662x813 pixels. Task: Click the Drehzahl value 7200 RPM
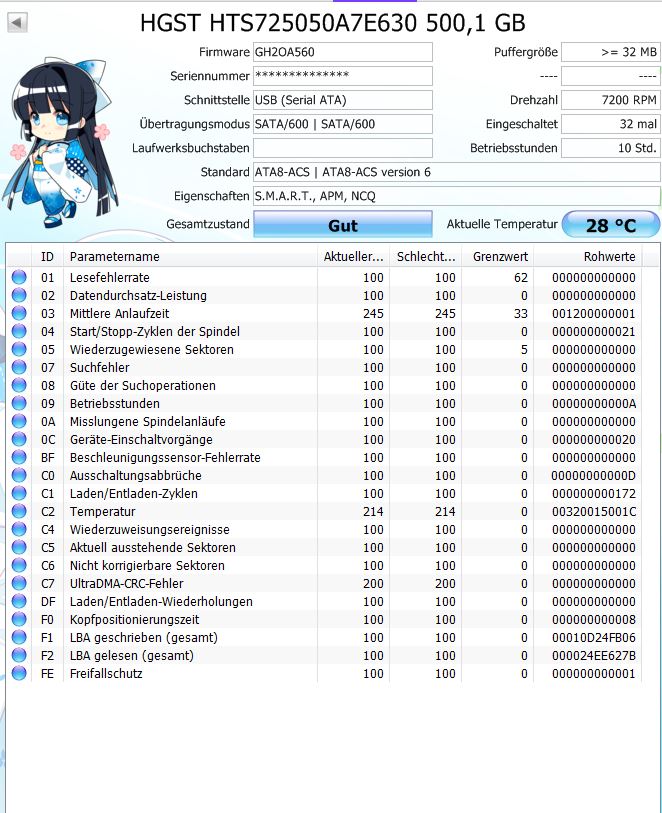(611, 100)
